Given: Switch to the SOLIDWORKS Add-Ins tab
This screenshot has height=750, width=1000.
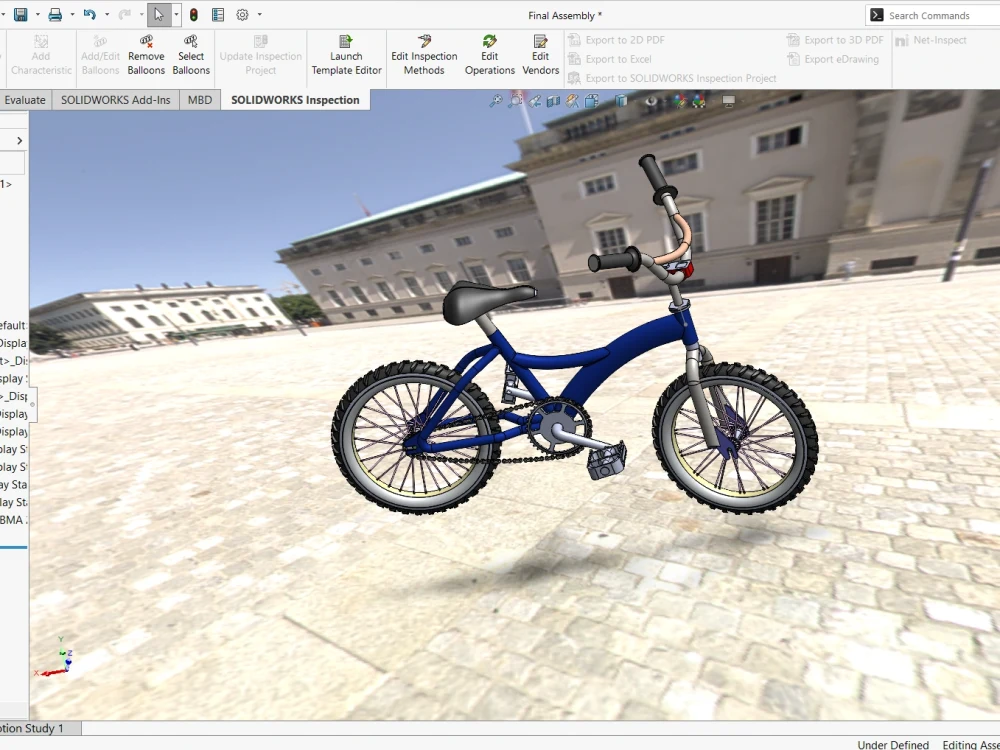Looking at the screenshot, I should coord(115,99).
